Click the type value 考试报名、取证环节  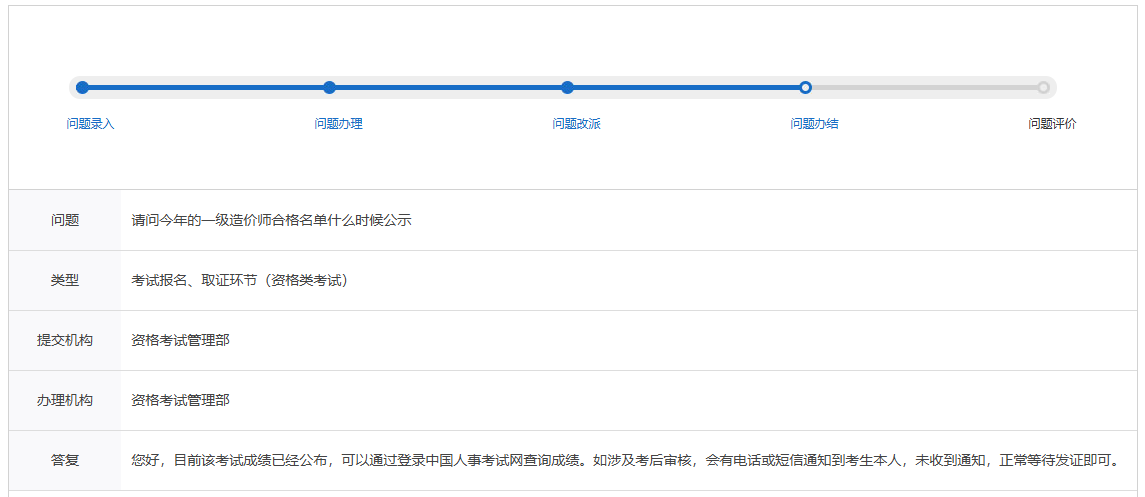[x=239, y=280]
